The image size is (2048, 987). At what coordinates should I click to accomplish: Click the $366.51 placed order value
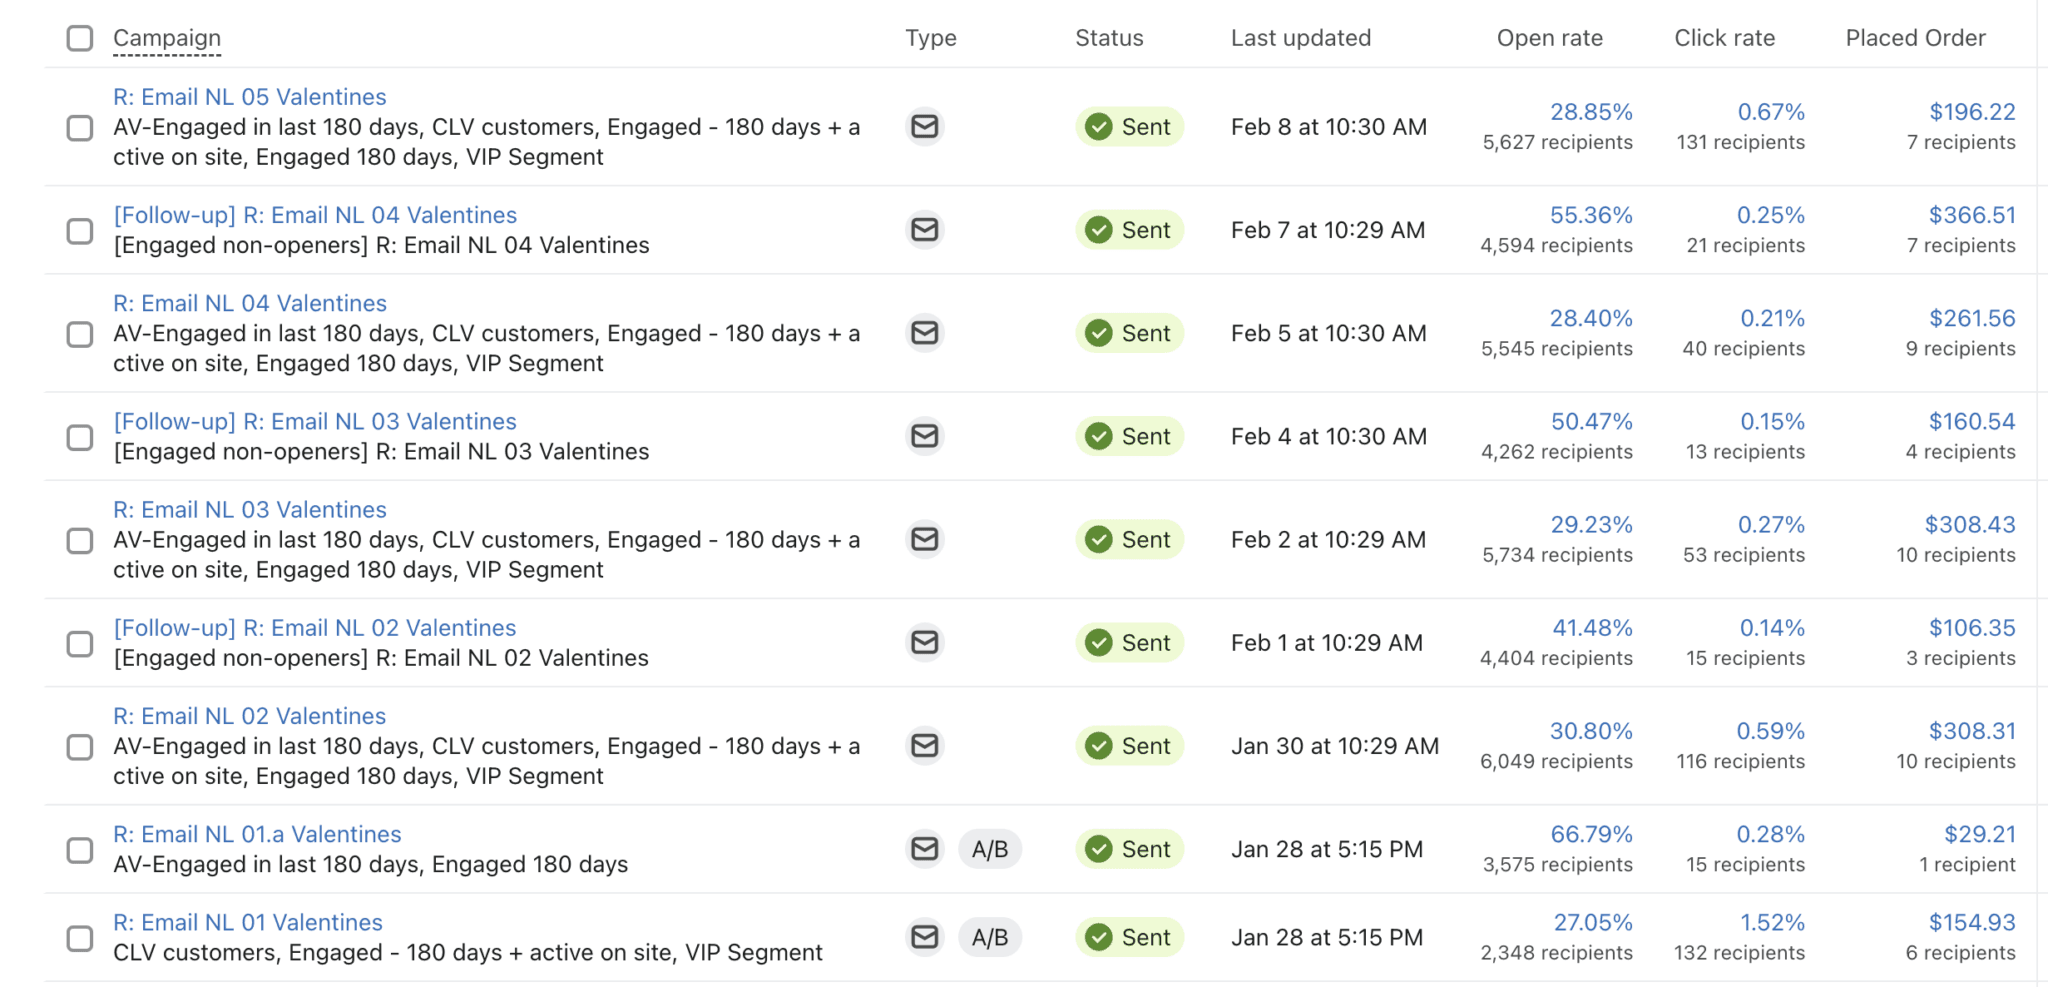[1972, 214]
